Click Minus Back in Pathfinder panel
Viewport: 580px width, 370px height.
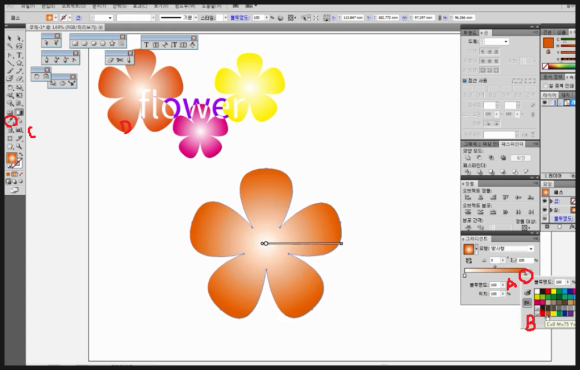526,172
